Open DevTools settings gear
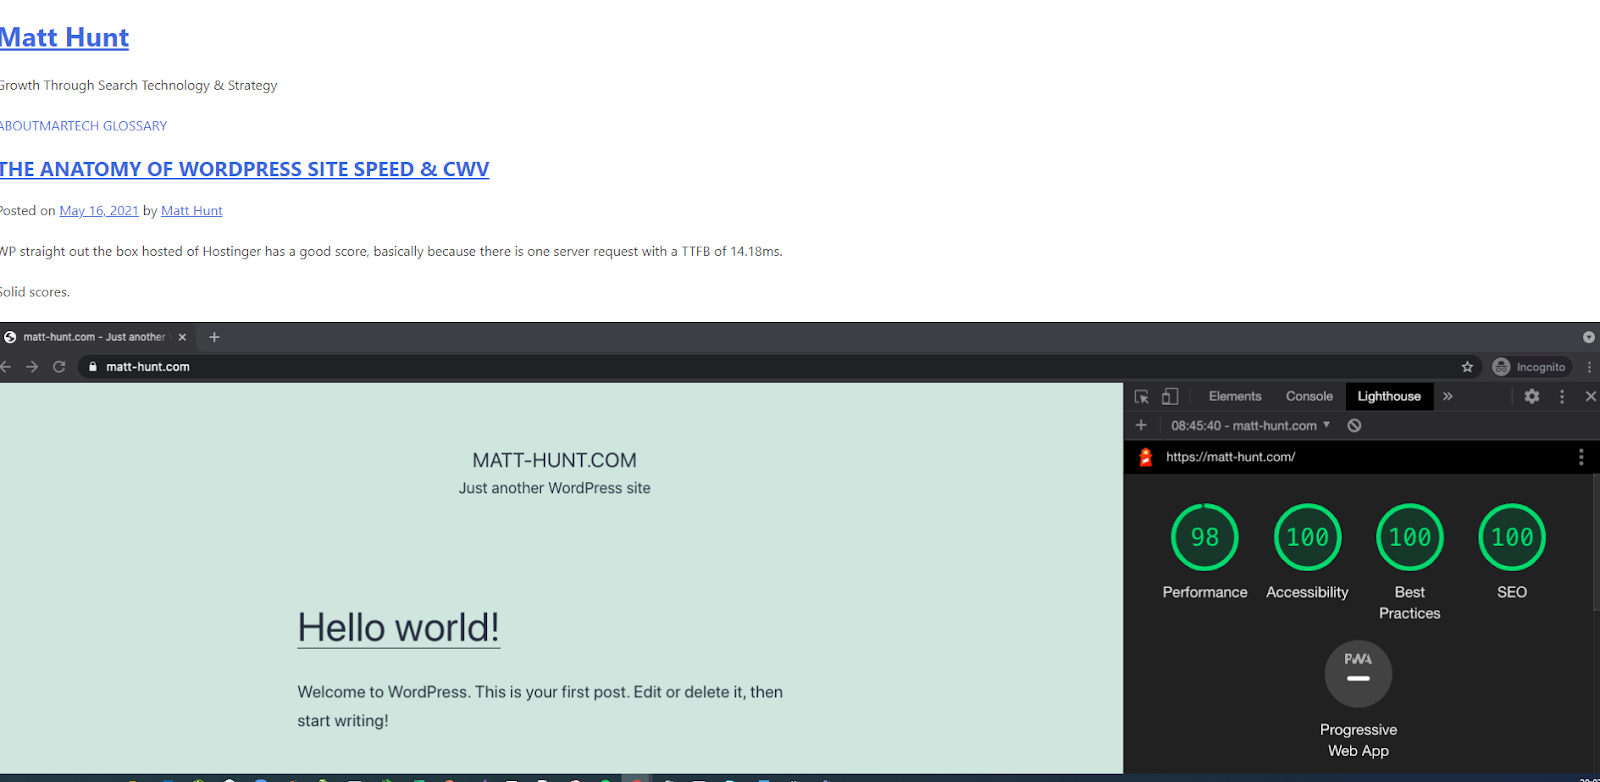Viewport: 1600px width, 782px height. 1532,397
